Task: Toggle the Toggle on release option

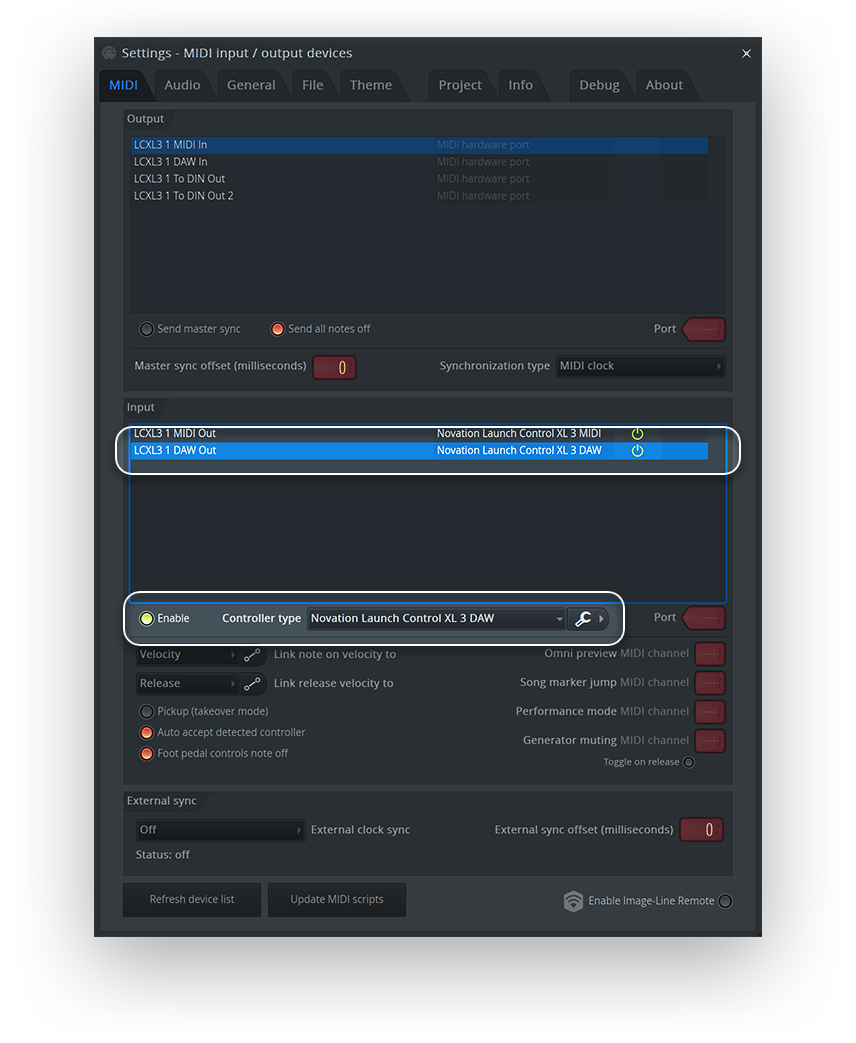Action: click(x=689, y=762)
